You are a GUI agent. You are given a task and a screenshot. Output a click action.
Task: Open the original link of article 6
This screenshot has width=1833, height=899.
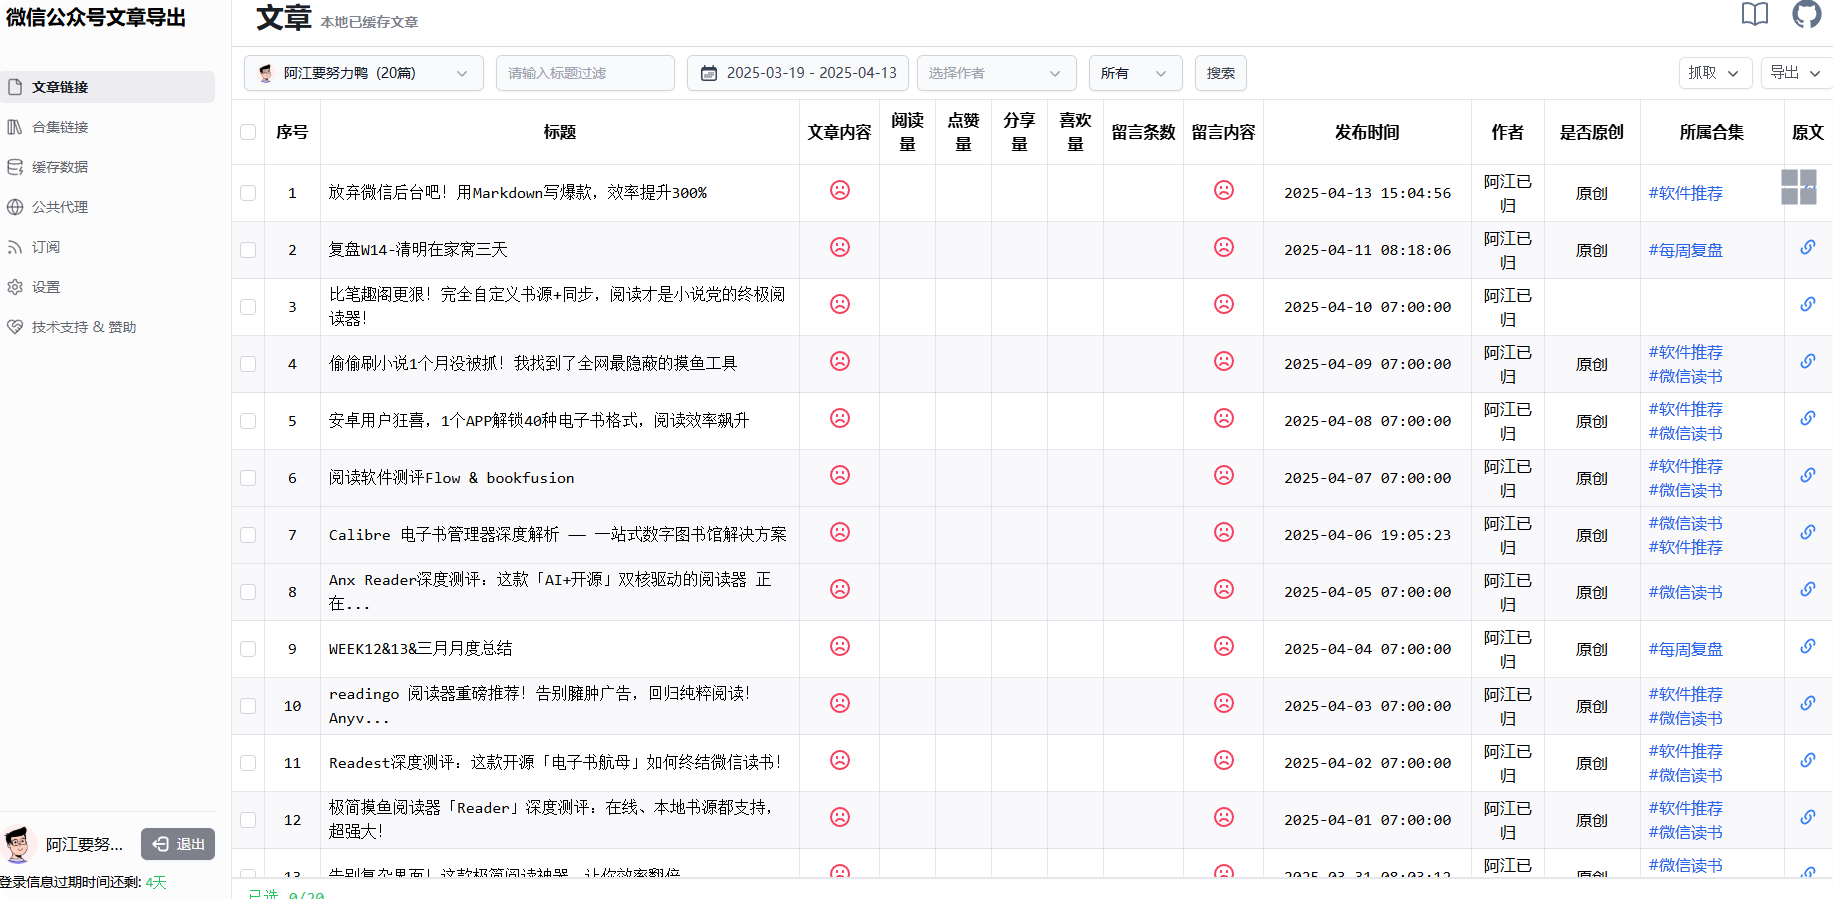coord(1808,475)
